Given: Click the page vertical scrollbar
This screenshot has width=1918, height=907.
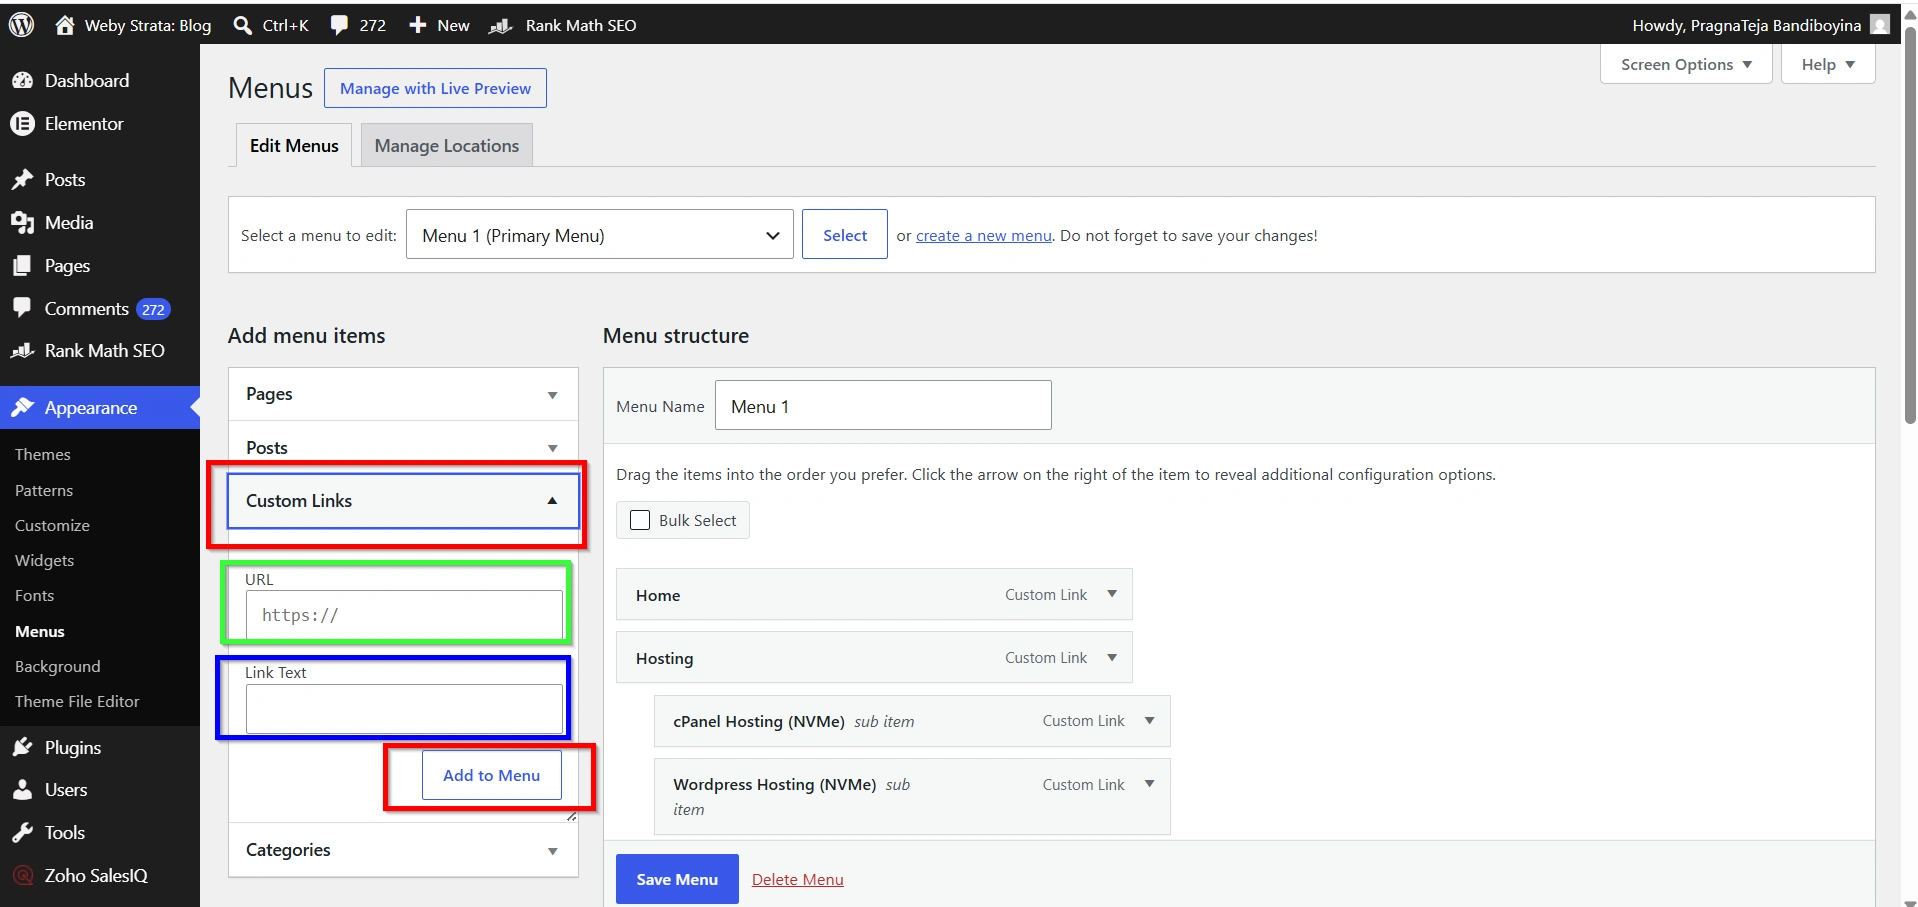Looking at the screenshot, I should point(1910,225).
